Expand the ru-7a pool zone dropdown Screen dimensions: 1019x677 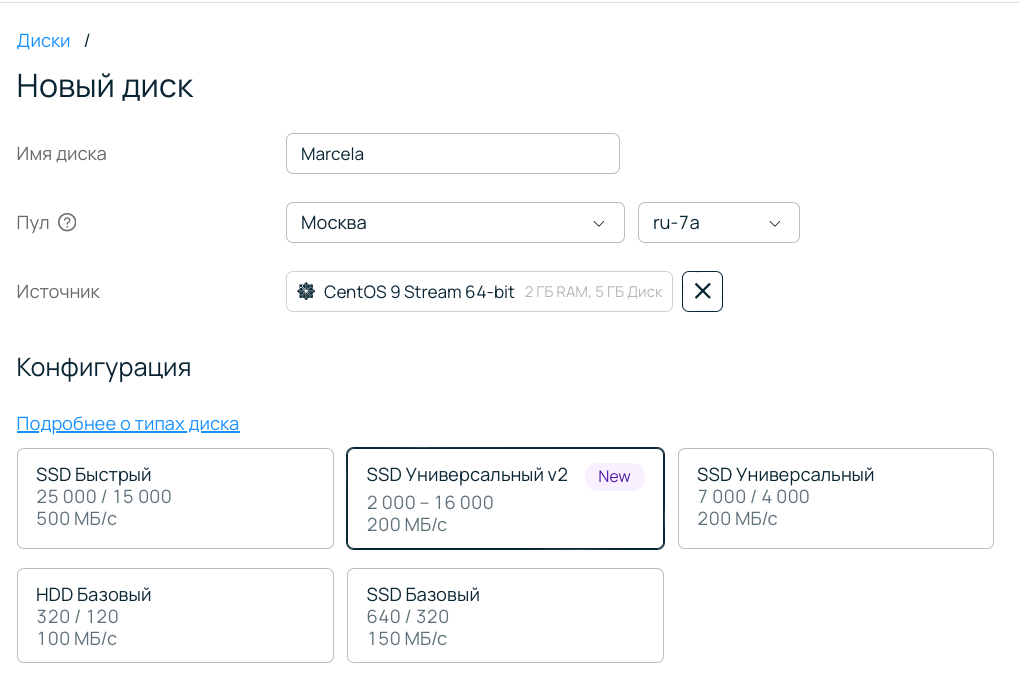[718, 222]
